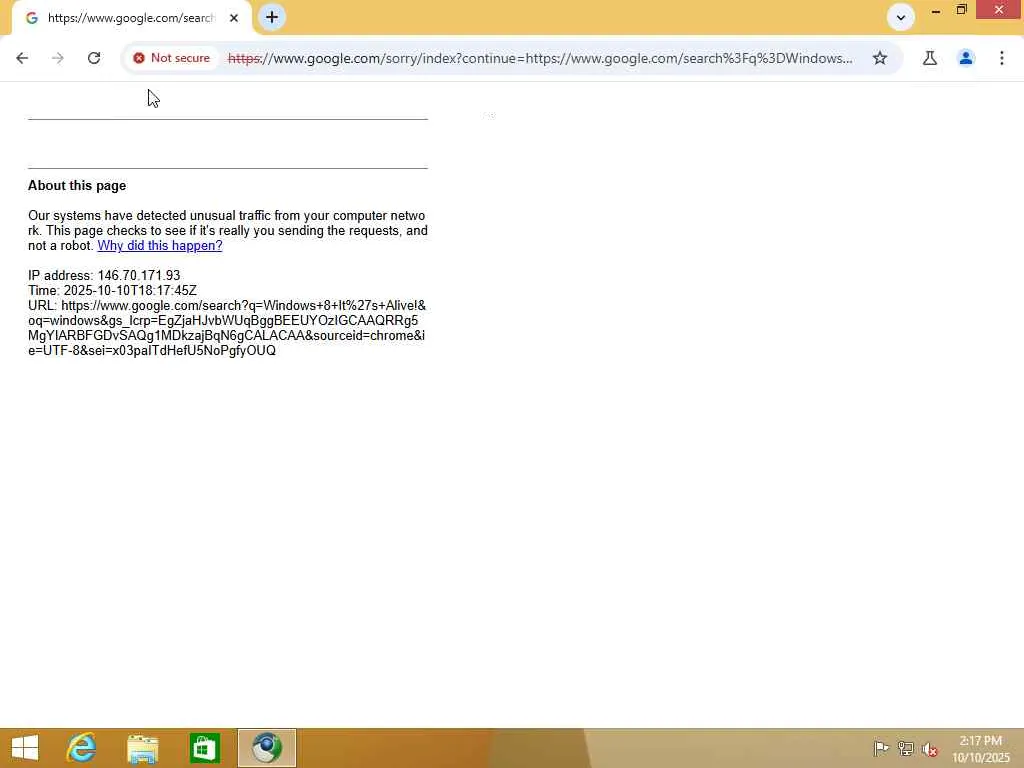Open the Windows Start button
This screenshot has height=768, width=1024.
coord(25,748)
